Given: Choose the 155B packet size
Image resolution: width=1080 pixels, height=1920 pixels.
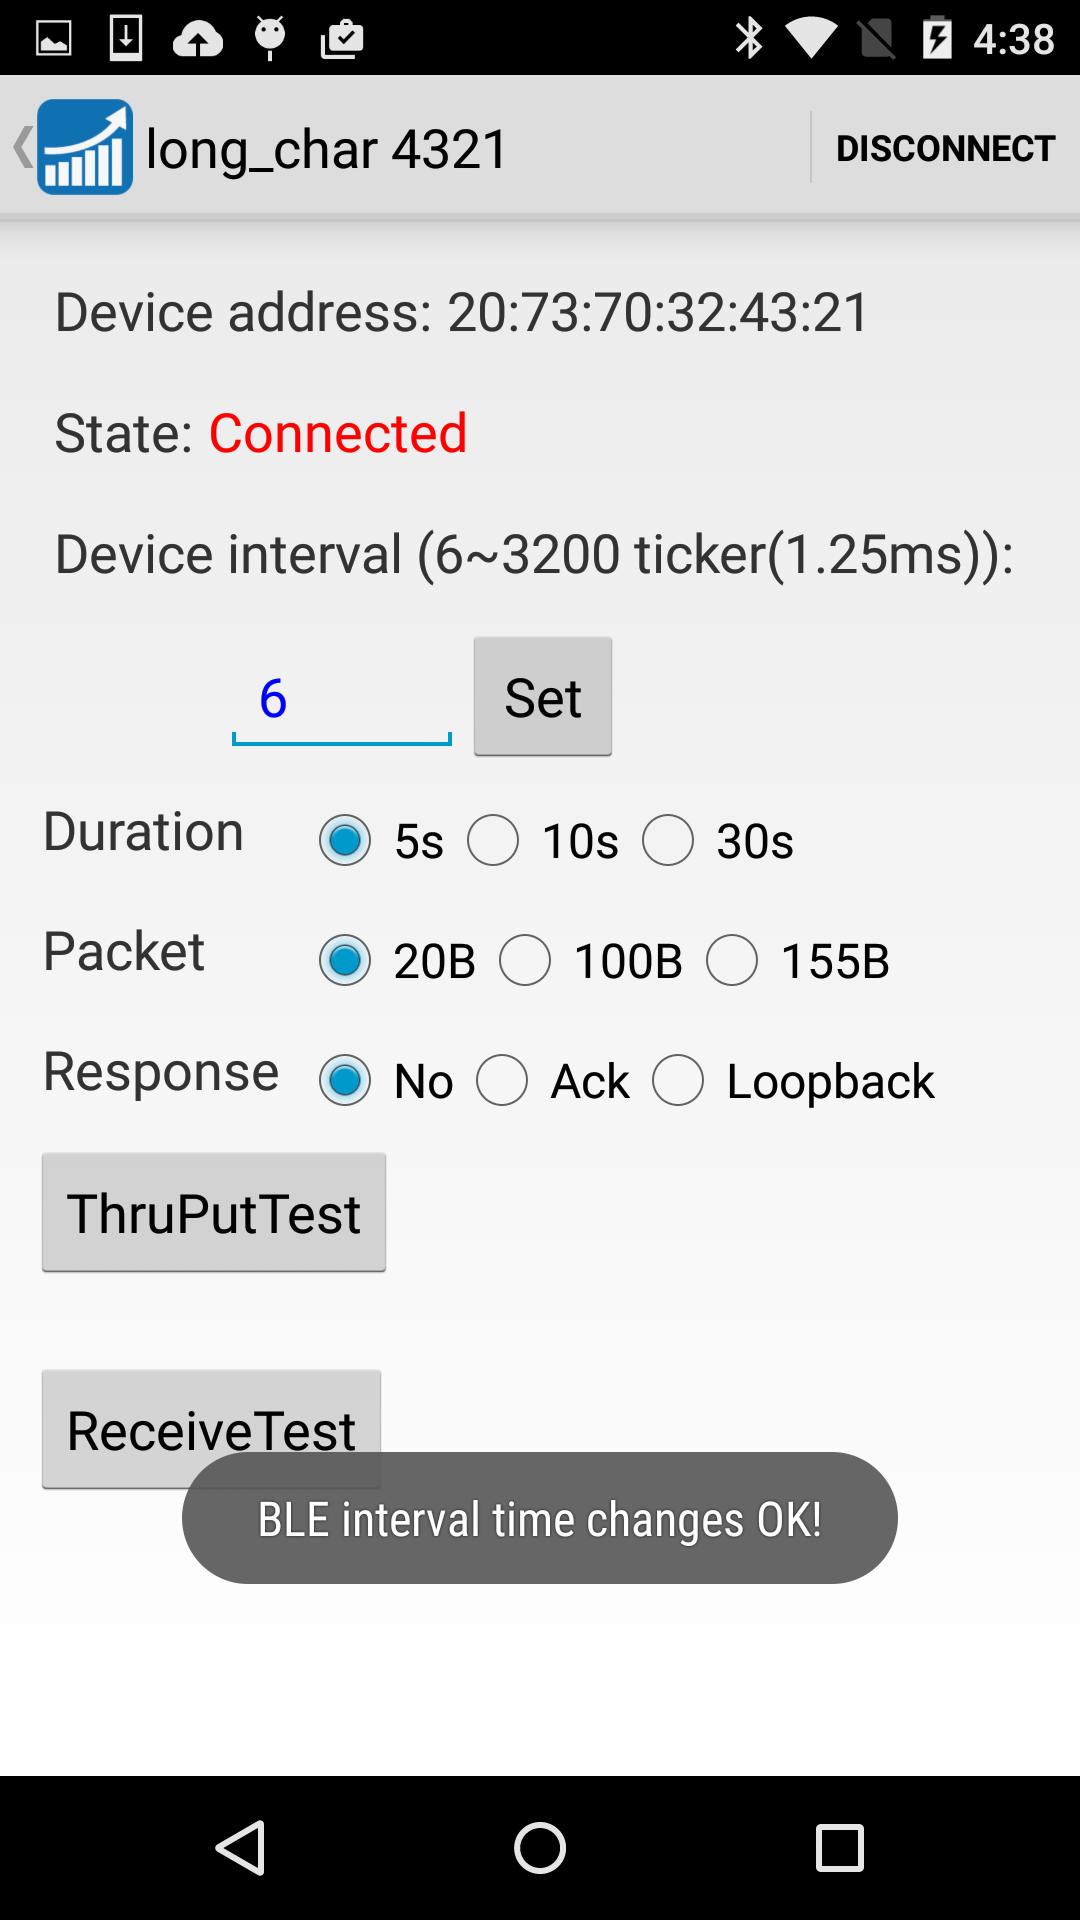Looking at the screenshot, I should (x=732, y=960).
